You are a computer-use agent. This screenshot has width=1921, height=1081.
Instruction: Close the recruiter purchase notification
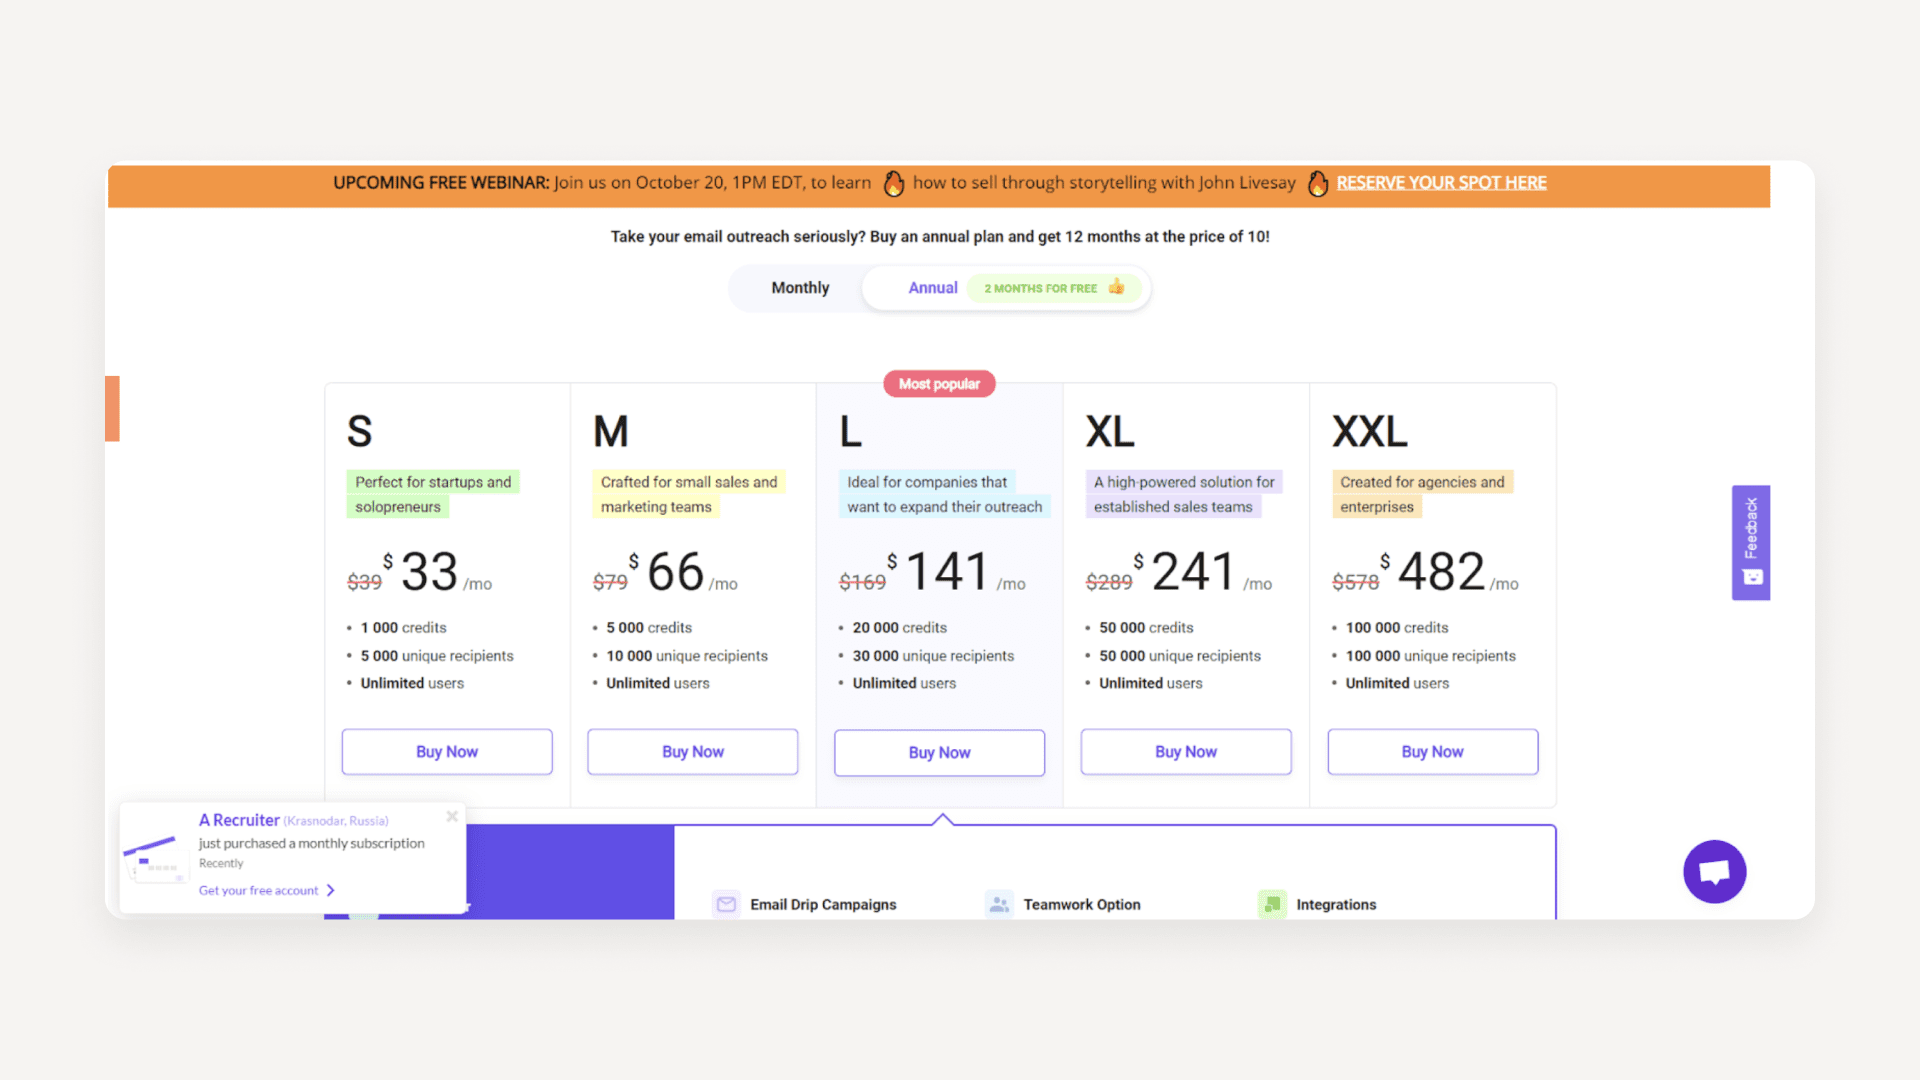tap(452, 816)
